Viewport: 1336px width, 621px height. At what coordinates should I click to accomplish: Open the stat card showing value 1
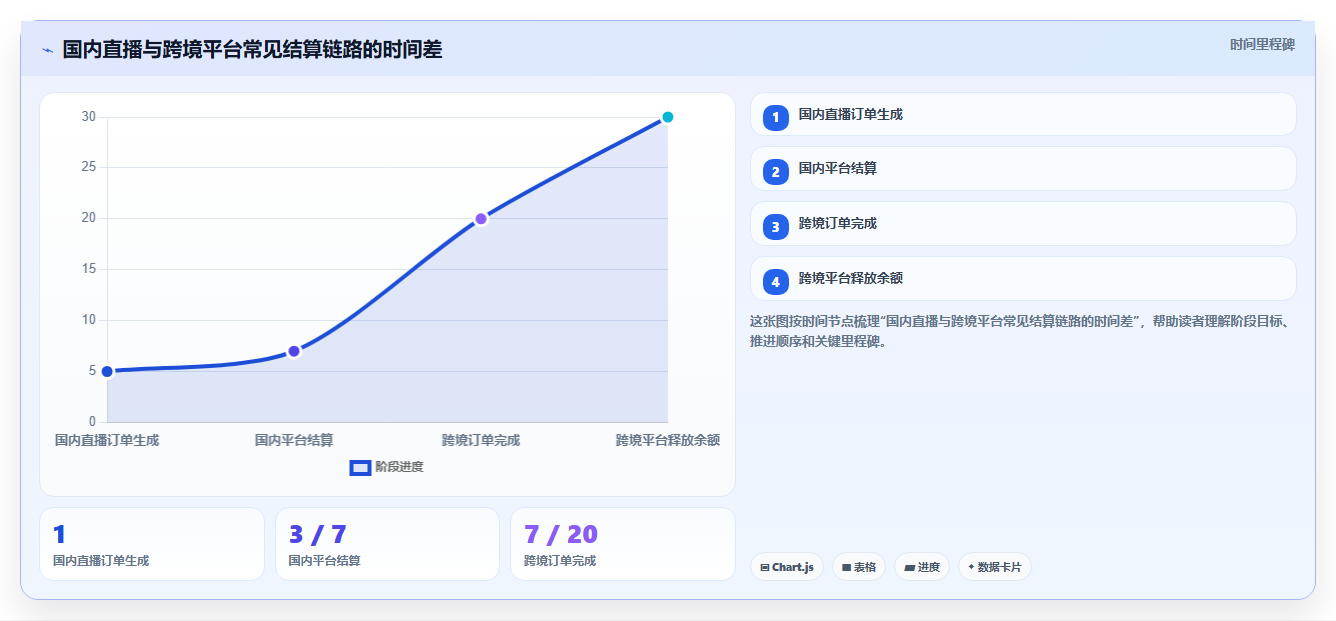coord(152,544)
